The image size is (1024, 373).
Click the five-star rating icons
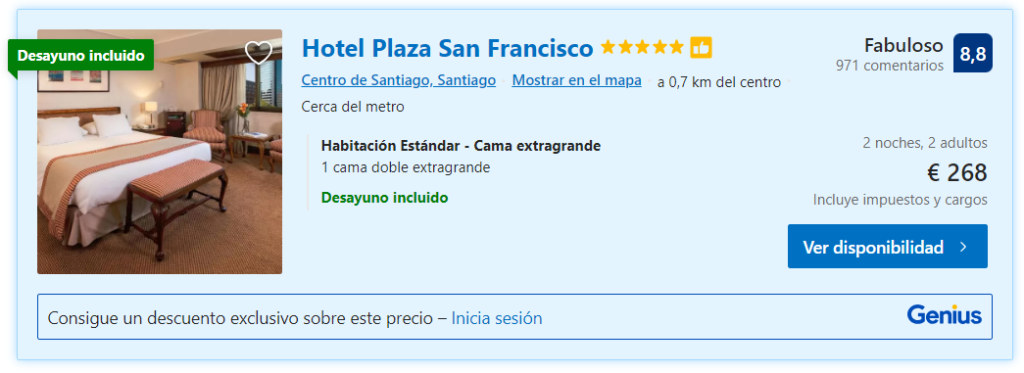click(x=642, y=48)
